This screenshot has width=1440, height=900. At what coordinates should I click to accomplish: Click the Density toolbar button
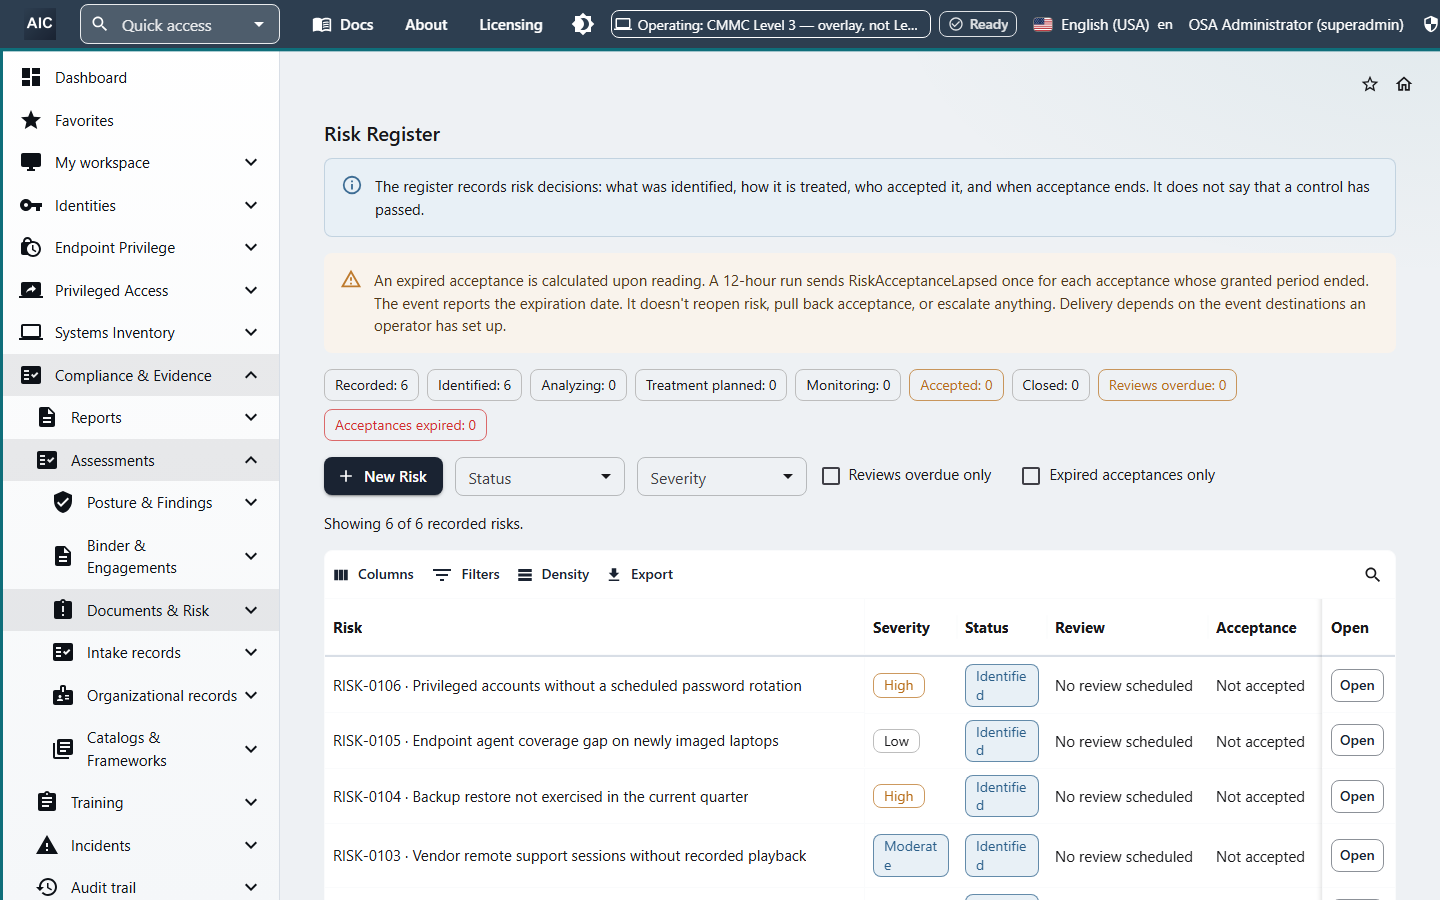tap(553, 574)
